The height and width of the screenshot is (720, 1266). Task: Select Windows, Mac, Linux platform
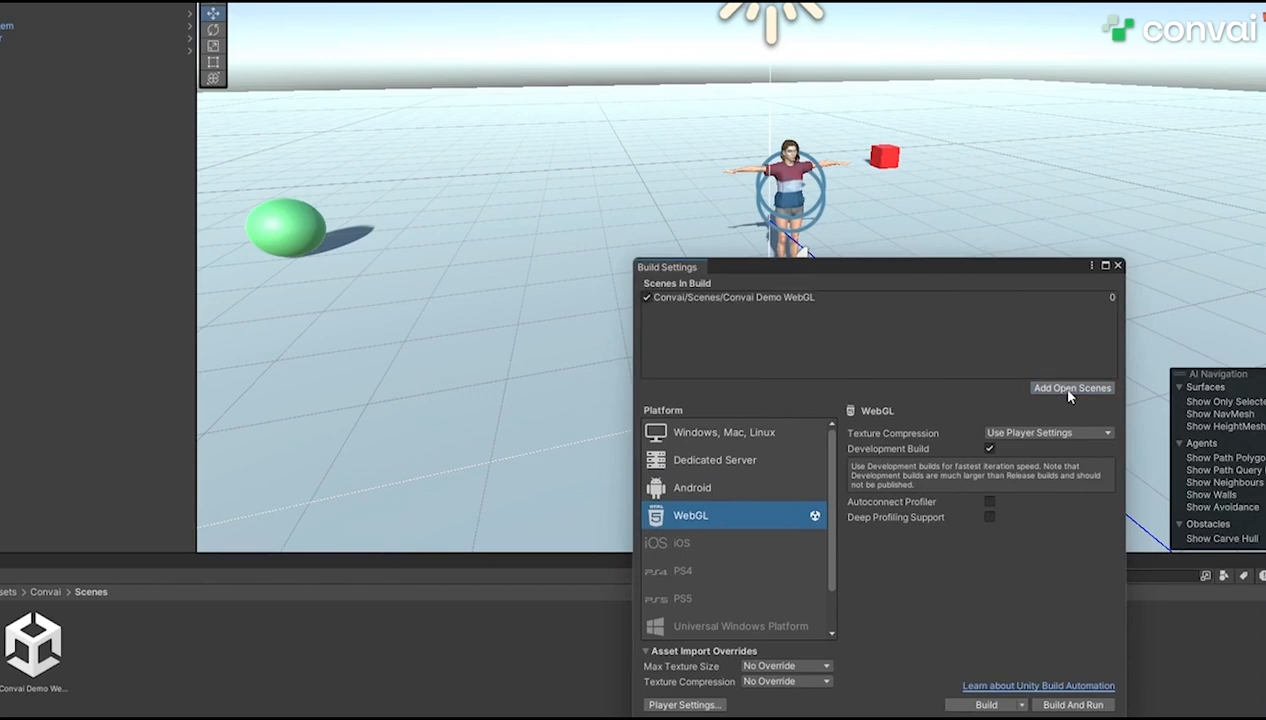click(724, 432)
